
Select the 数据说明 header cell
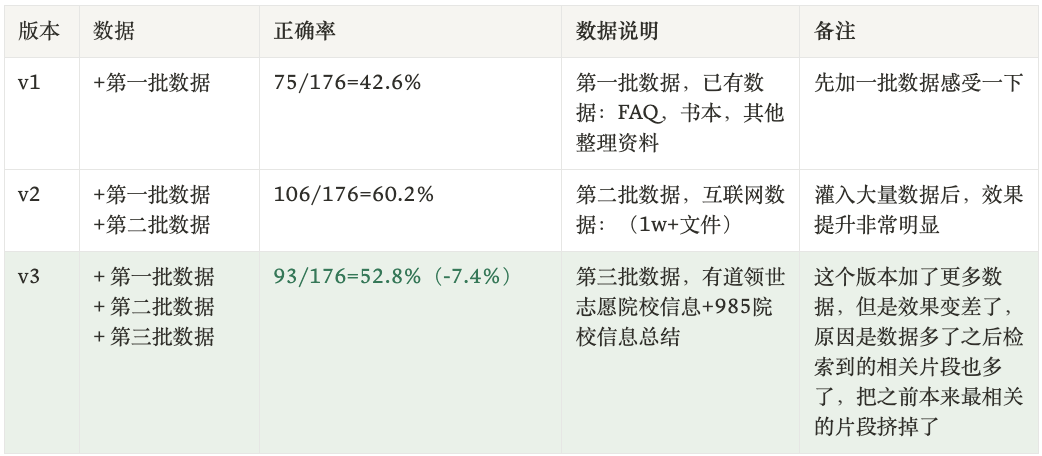click(x=617, y=31)
